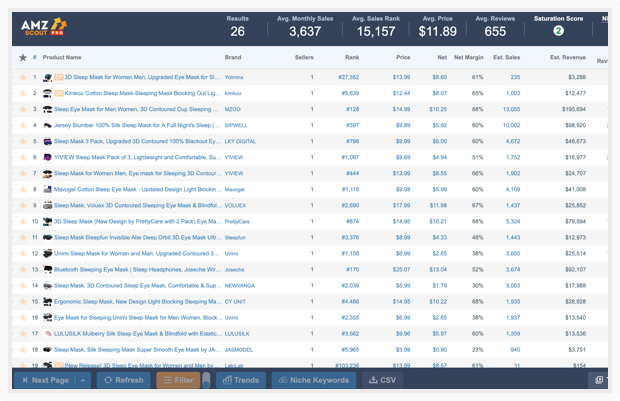Export results to CSV
The image size is (620, 401).
coord(382,380)
